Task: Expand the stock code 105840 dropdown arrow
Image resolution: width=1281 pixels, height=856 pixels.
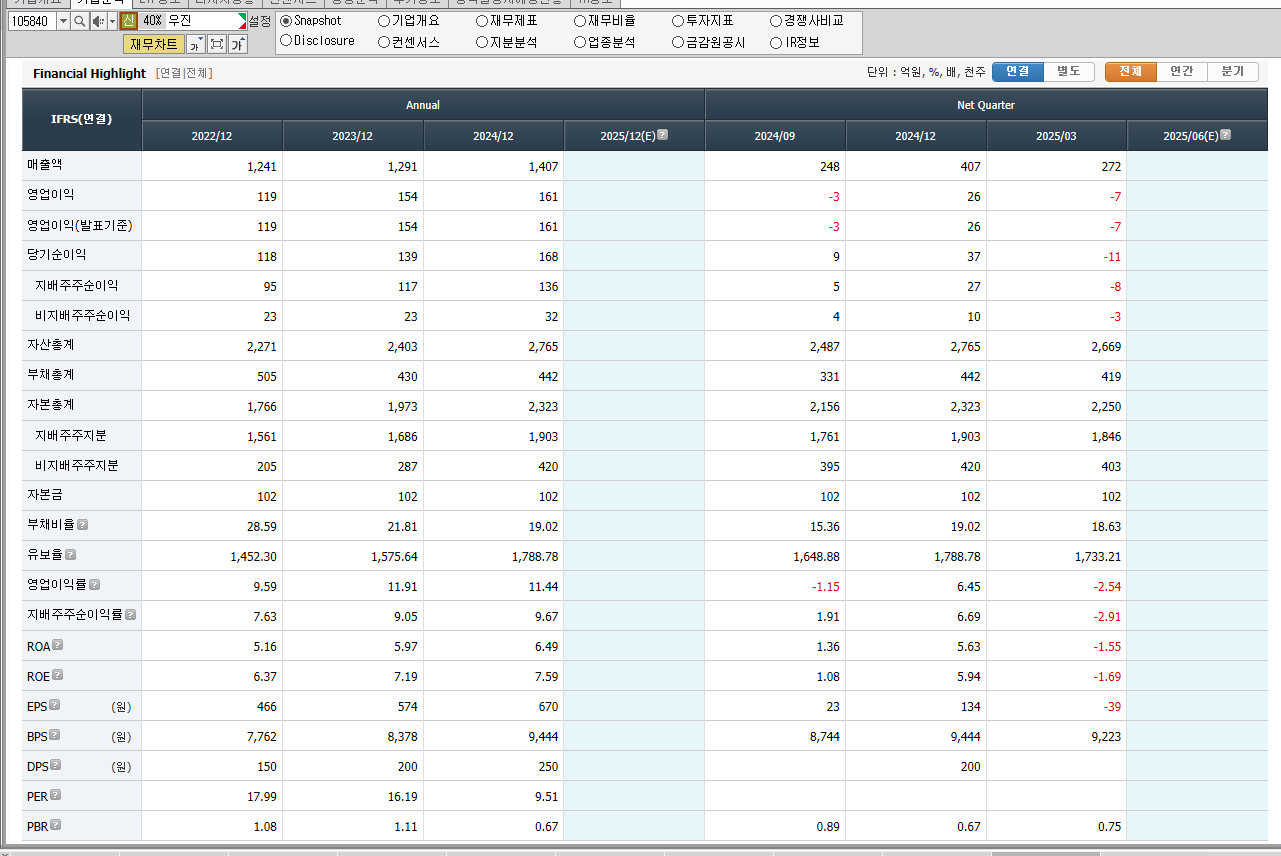Action: (x=64, y=21)
